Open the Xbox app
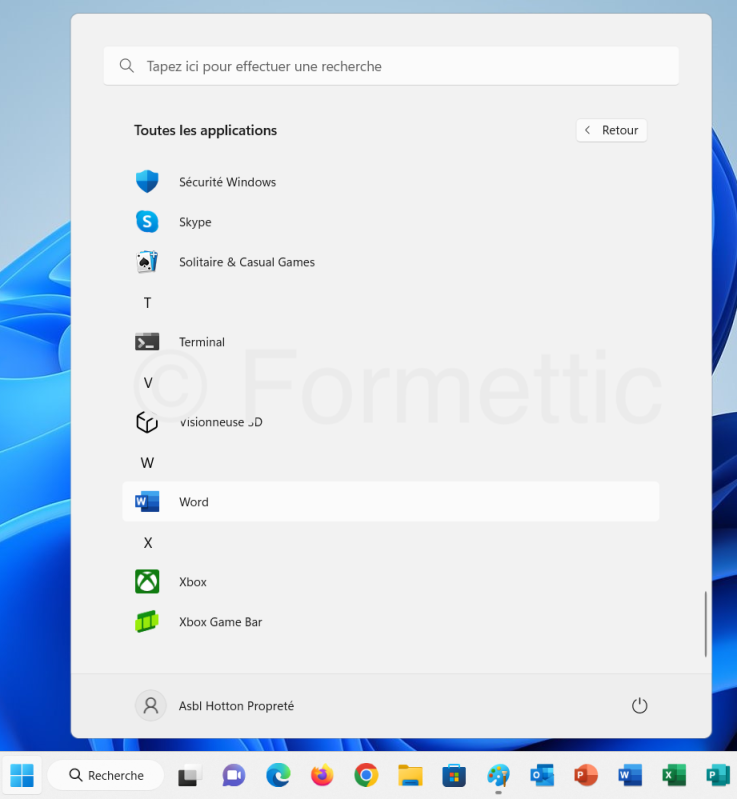The height and width of the screenshot is (799, 737). [192, 582]
